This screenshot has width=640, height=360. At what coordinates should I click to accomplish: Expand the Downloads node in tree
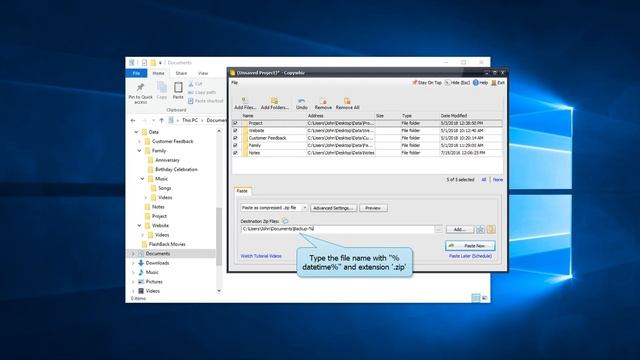(133, 263)
